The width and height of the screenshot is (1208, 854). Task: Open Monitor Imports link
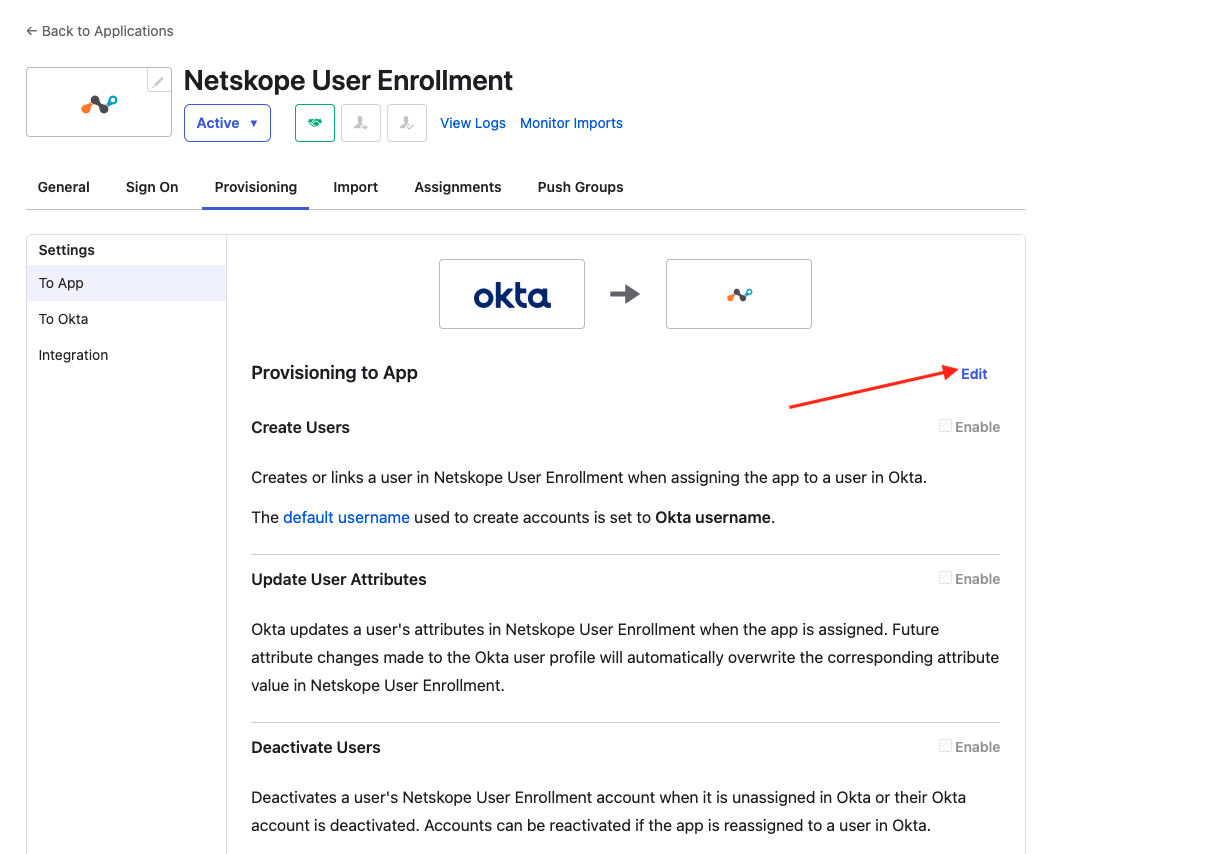point(571,123)
